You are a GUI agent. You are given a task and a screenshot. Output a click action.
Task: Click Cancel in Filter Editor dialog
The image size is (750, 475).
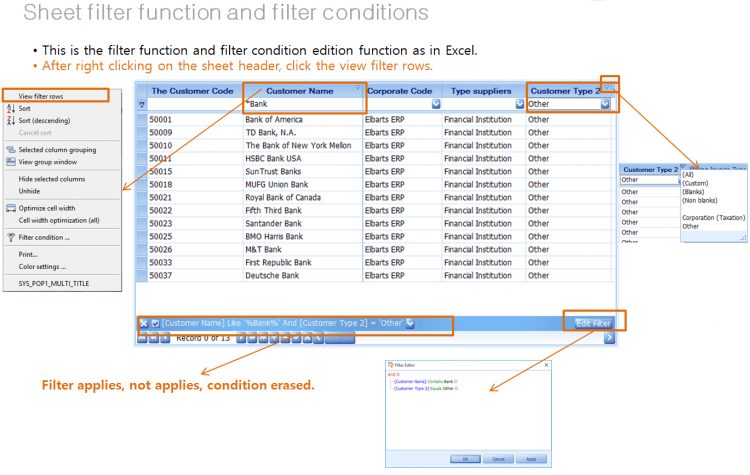coord(498,459)
